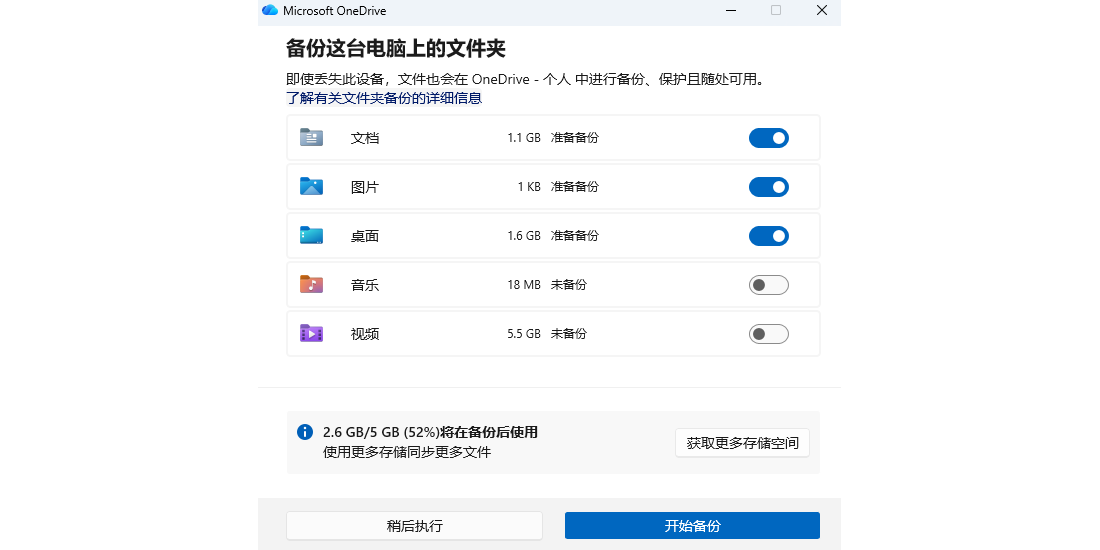Viewport: 1100px width, 550px height.
Task: Open 了解有关文件夹备份的详细信息 link
Action: point(384,98)
